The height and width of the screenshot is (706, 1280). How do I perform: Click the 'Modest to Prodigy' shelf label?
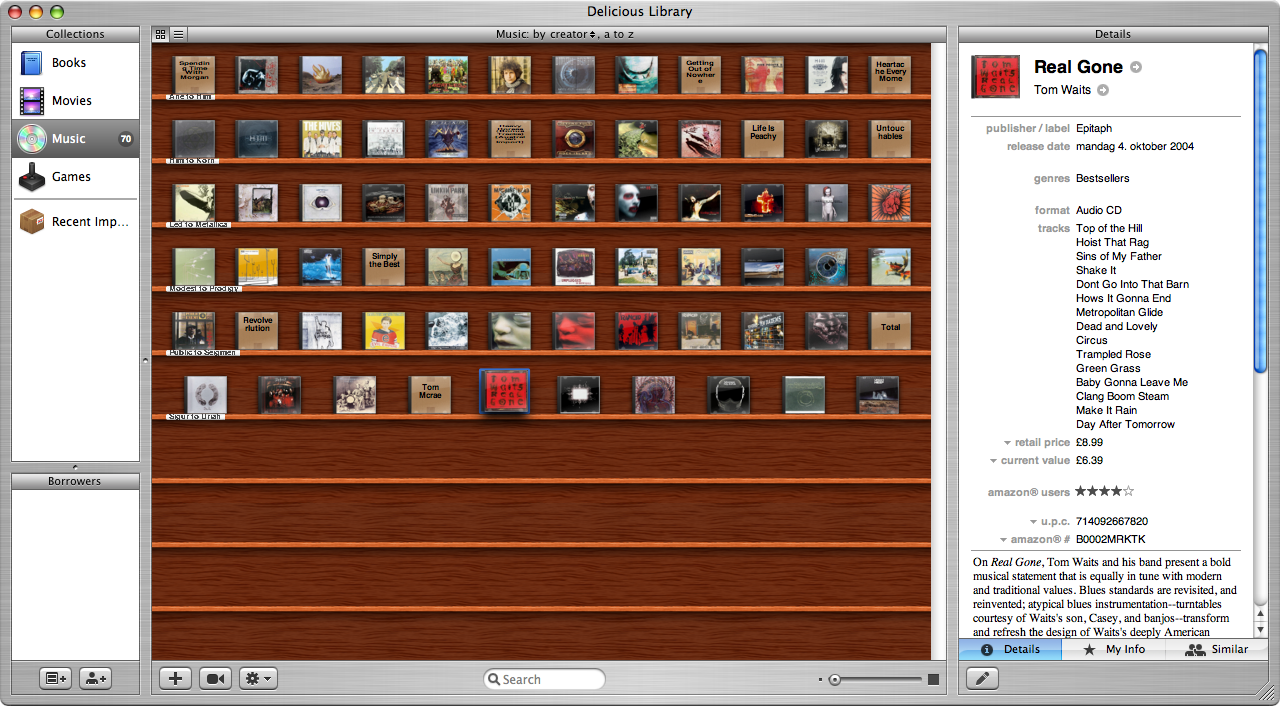point(203,288)
